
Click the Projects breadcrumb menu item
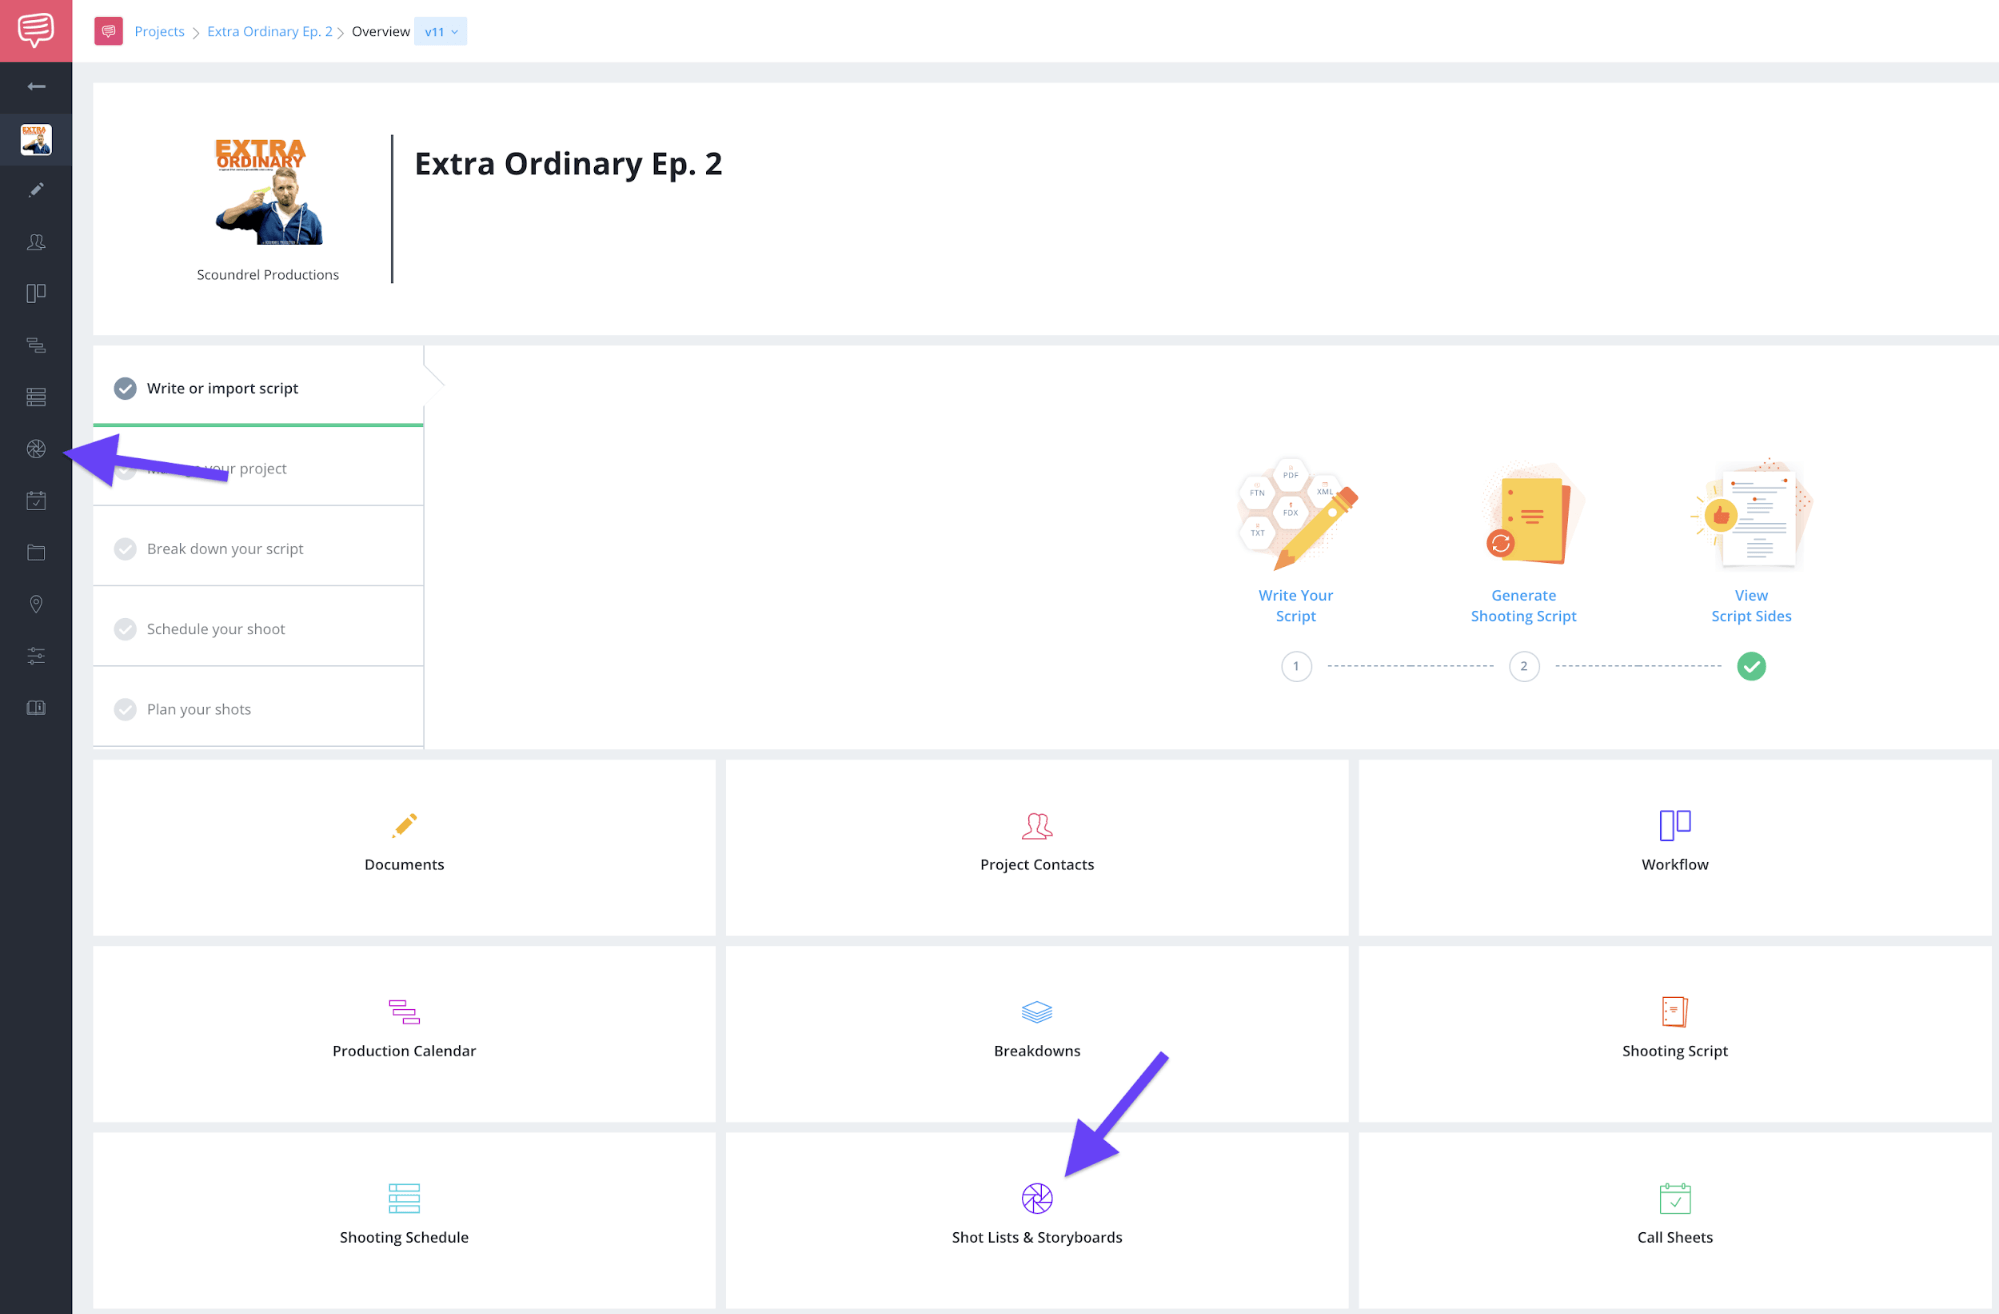point(160,31)
